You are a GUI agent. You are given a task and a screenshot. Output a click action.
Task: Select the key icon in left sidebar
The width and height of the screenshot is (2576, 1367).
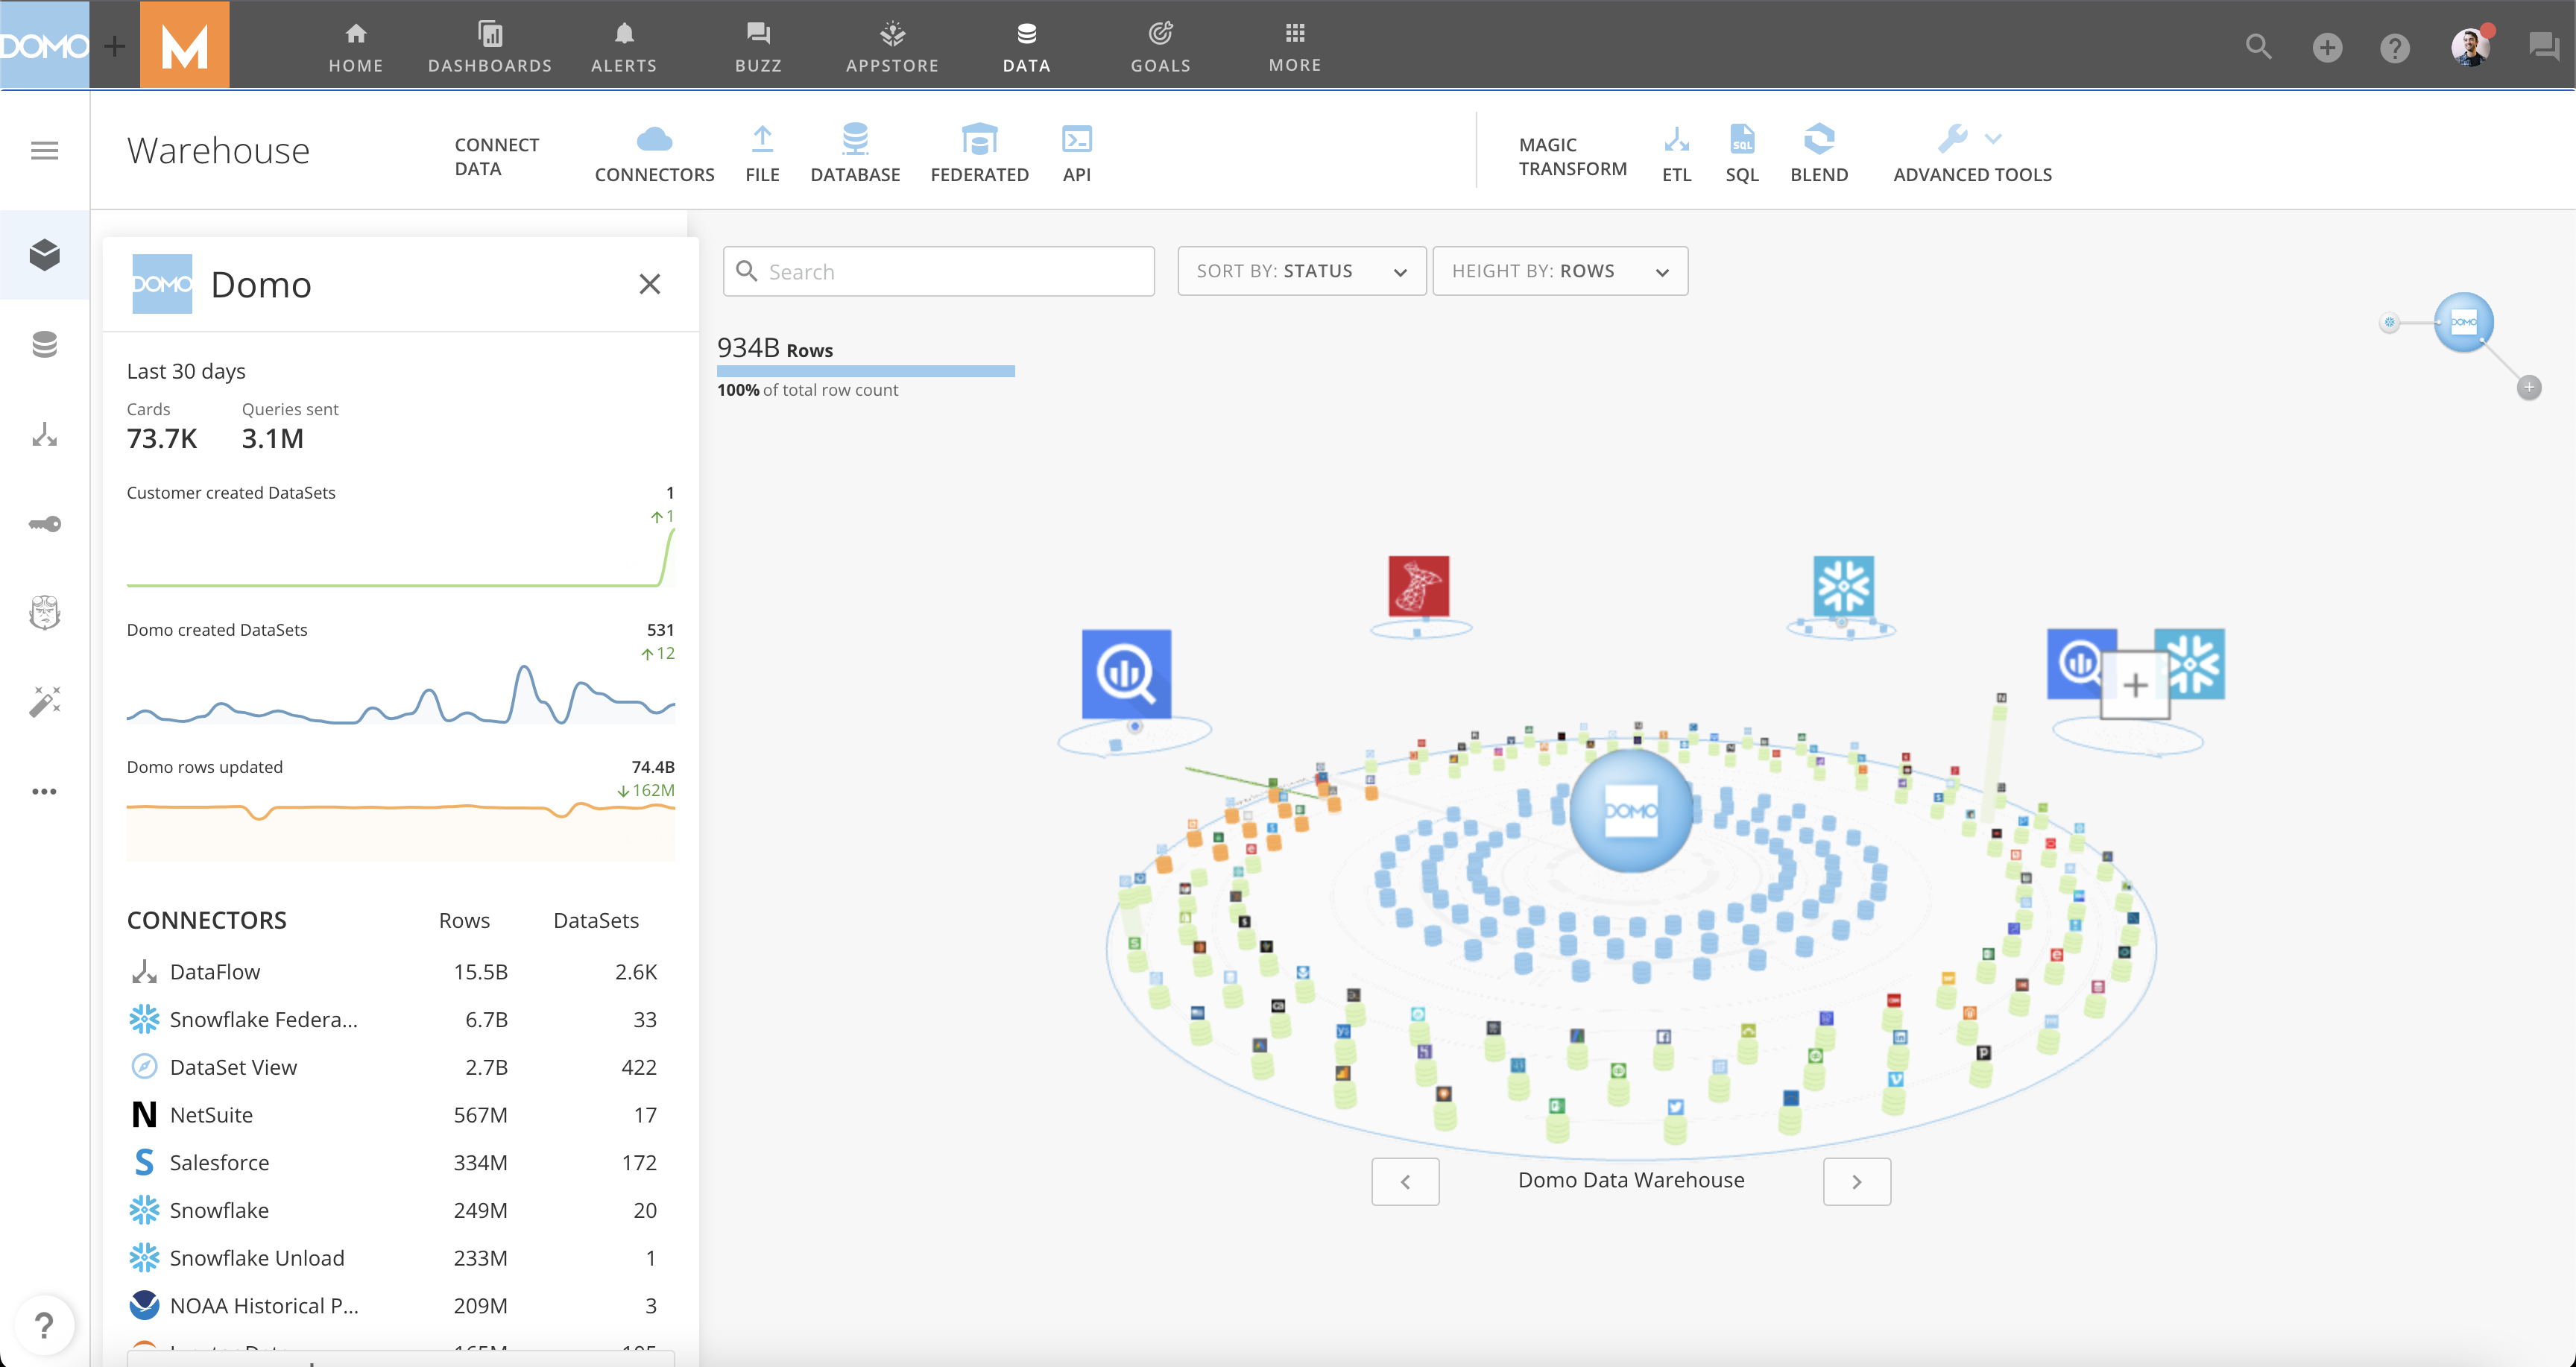click(x=44, y=524)
